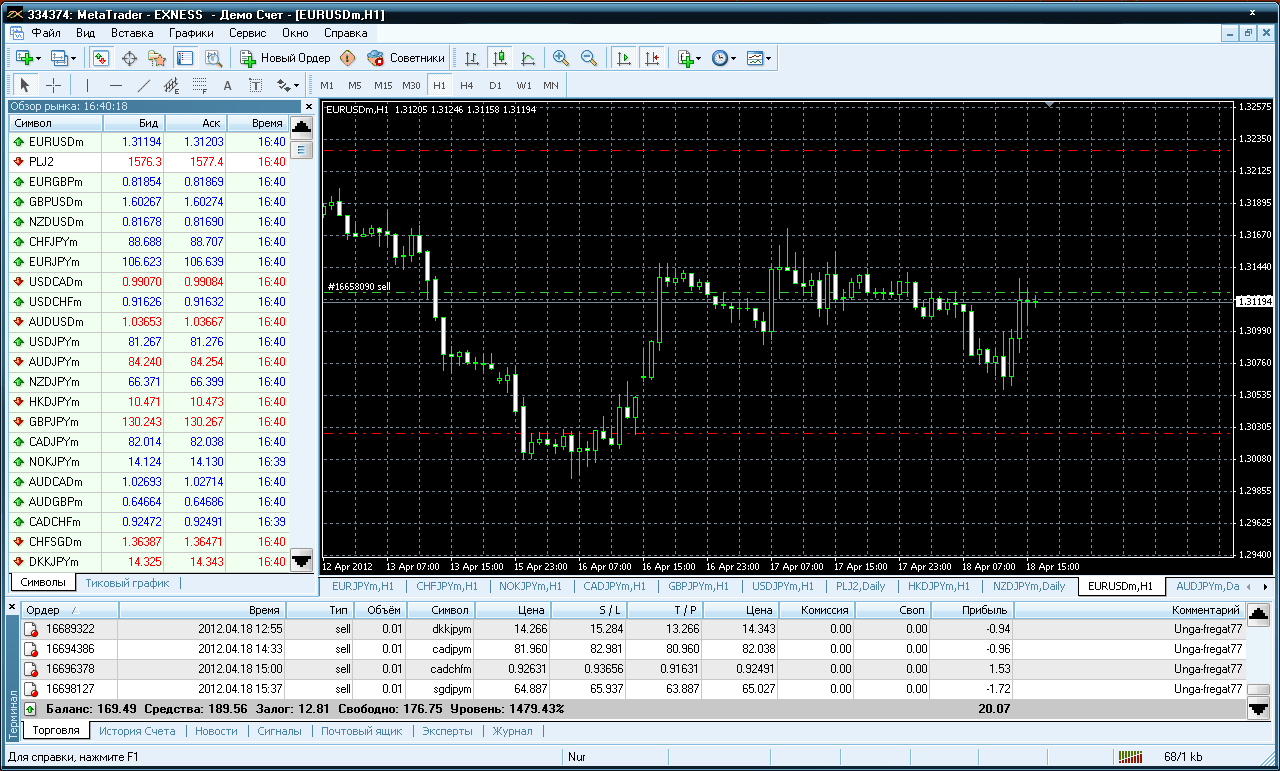
Task: Toggle the Terminal panel toolbar icon
Action: click(185, 58)
